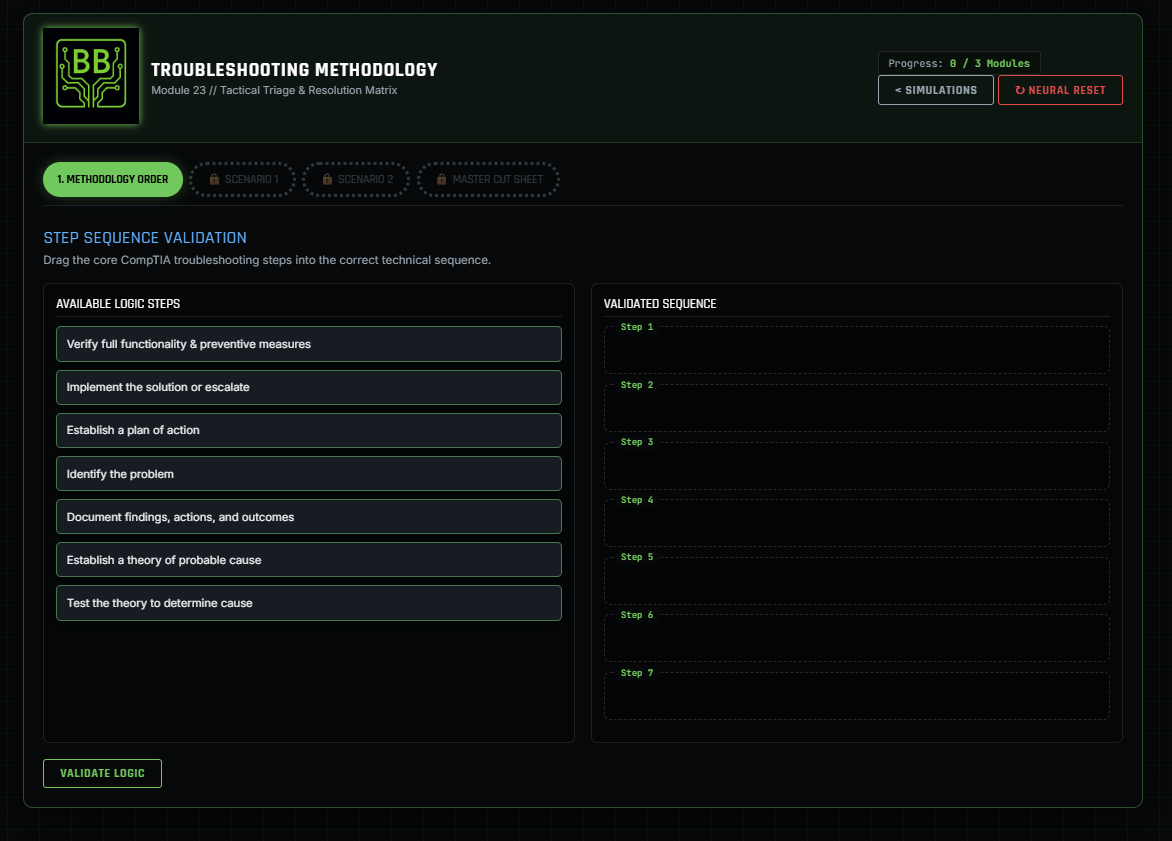Go back to Simulations
The height and width of the screenshot is (841, 1172).
click(935, 90)
